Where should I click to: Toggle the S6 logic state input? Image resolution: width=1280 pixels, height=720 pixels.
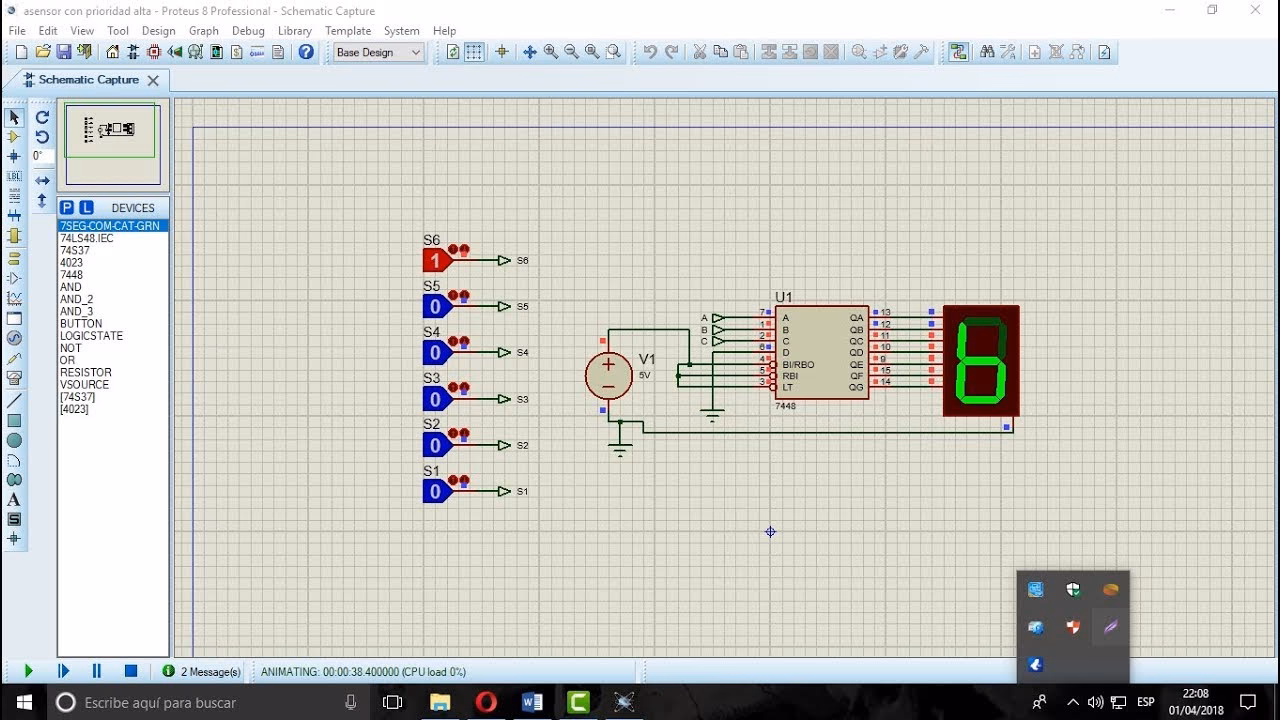(x=435, y=261)
